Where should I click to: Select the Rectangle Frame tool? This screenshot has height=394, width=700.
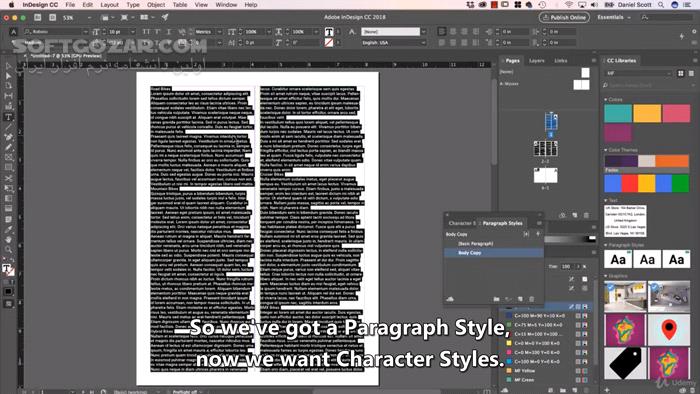pos(8,158)
